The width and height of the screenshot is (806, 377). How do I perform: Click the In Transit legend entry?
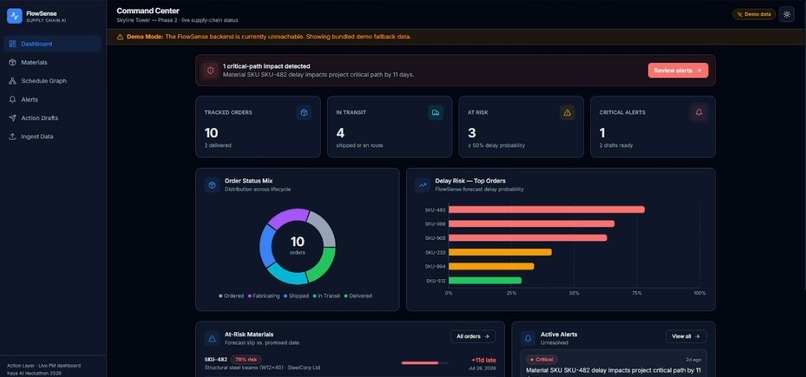326,296
